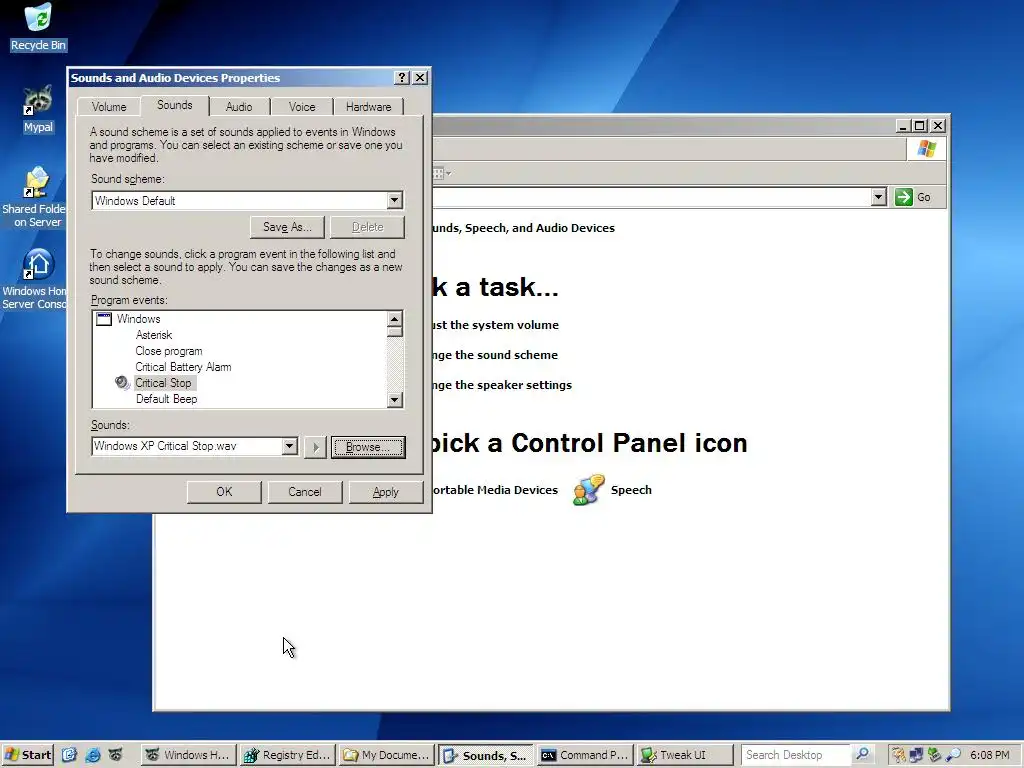Switch to the Volume tab
Viewport: 1024px width, 768px height.
pos(108,106)
